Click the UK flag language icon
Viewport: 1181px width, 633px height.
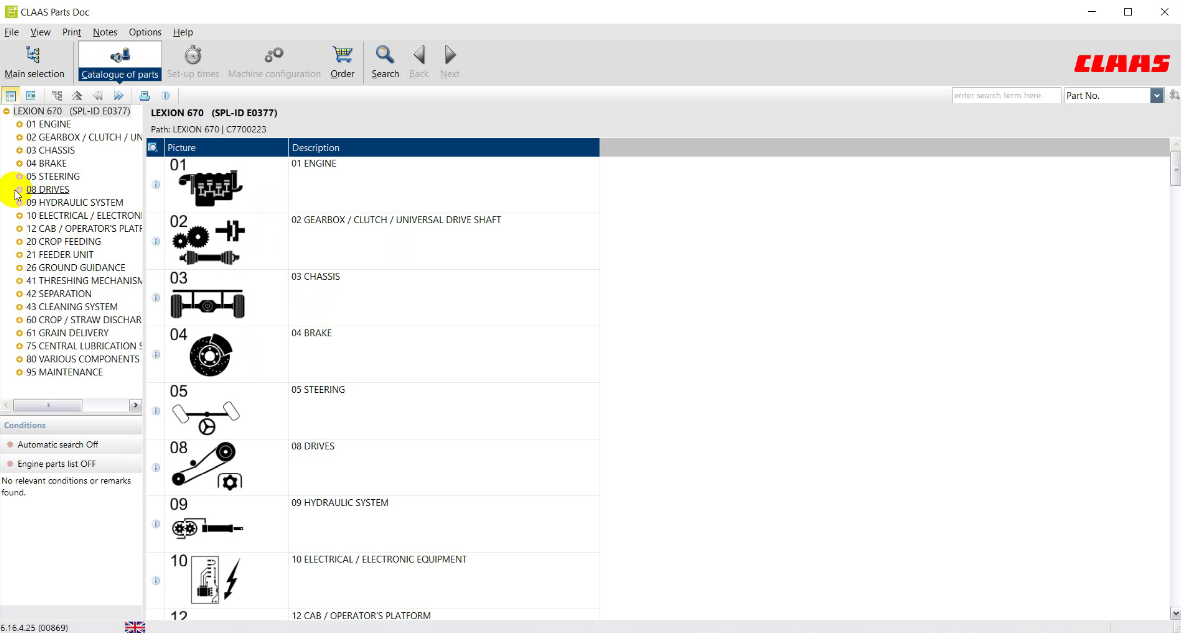click(135, 627)
